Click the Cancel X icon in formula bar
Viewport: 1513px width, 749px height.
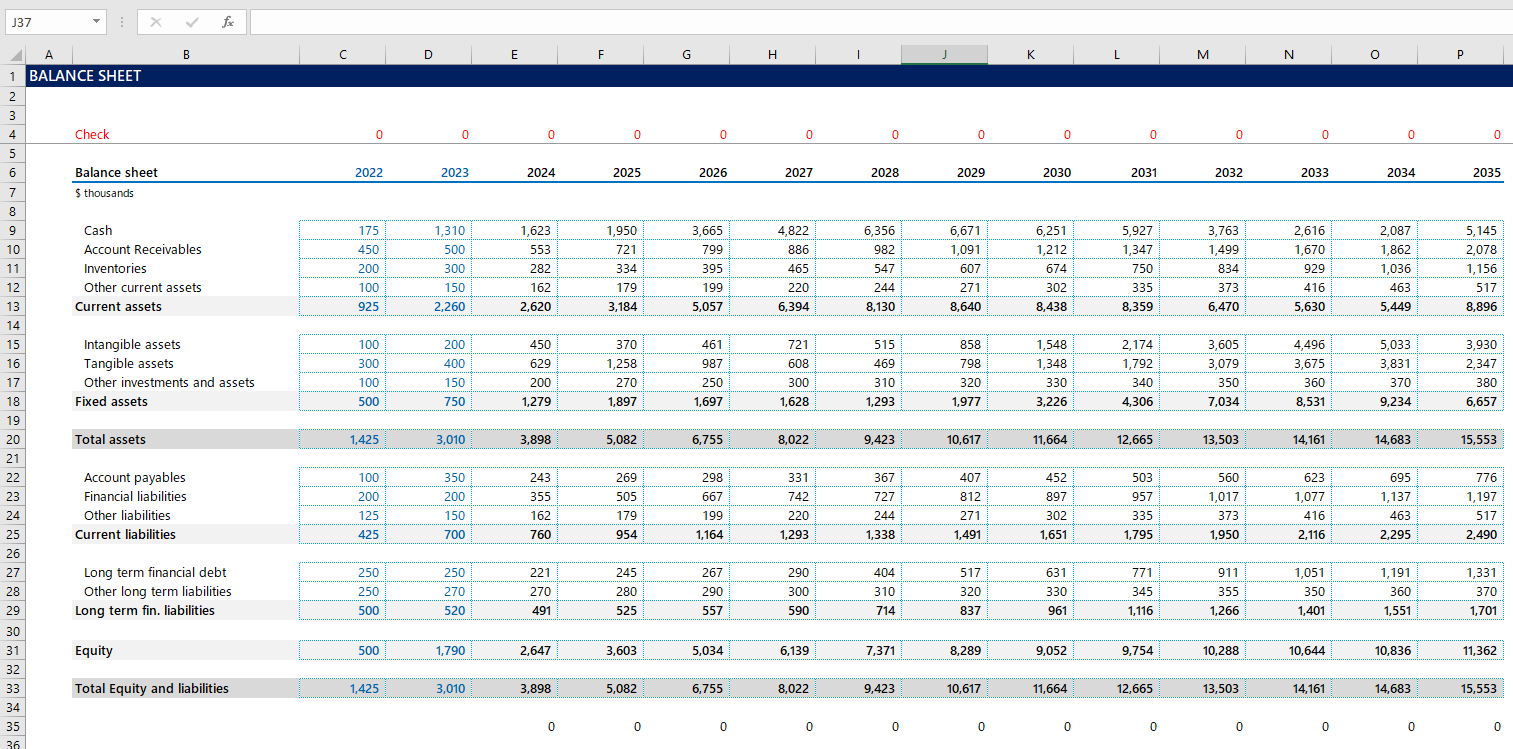[x=156, y=22]
